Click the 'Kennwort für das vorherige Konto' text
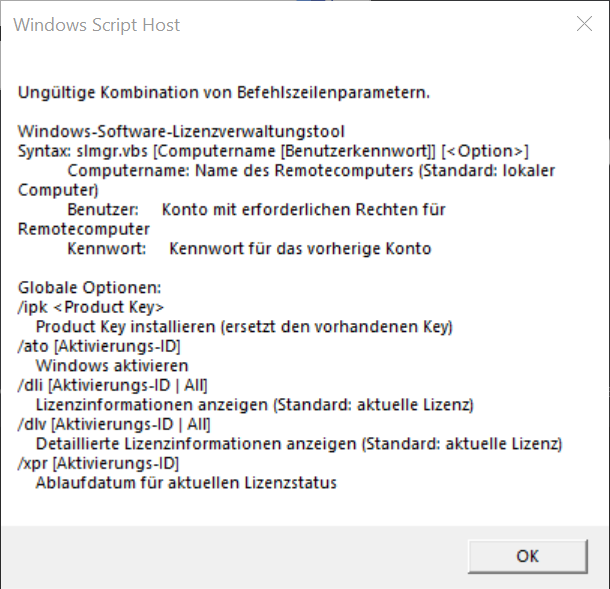The width and height of the screenshot is (610, 589). coord(300,249)
